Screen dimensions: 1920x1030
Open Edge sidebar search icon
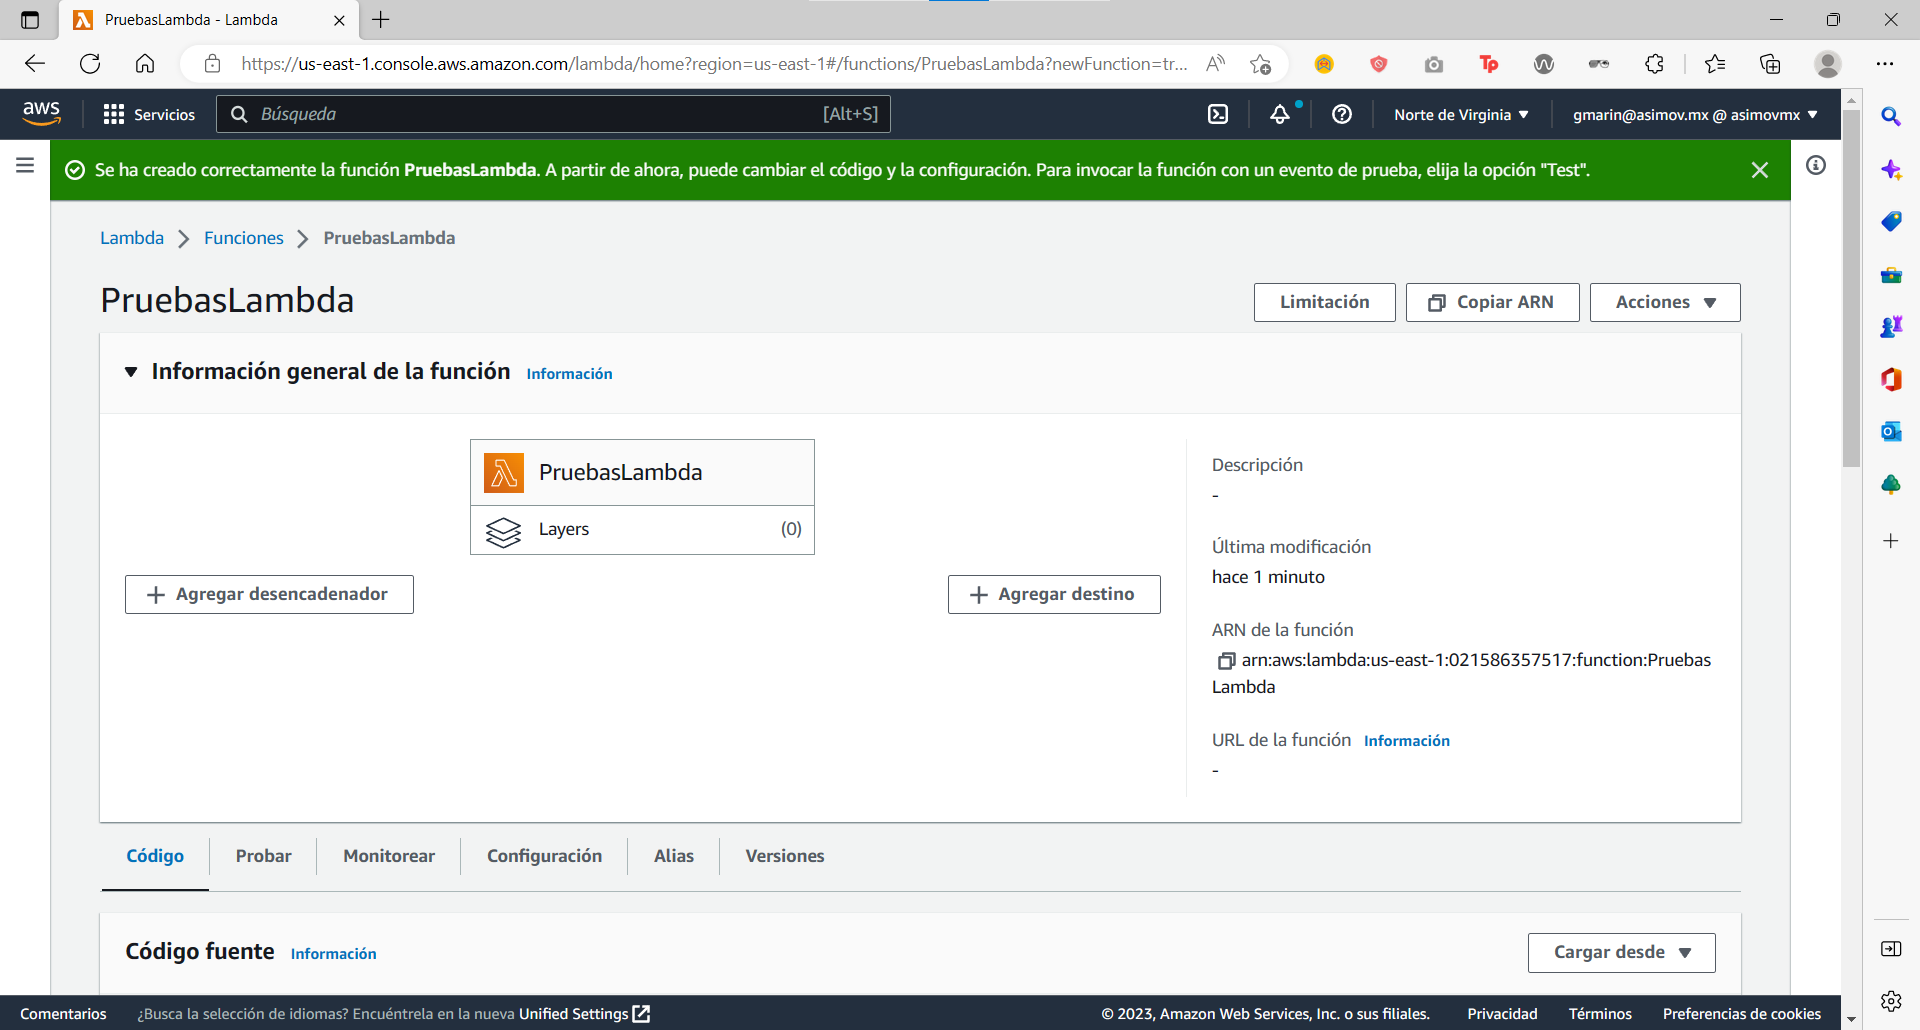click(1891, 116)
